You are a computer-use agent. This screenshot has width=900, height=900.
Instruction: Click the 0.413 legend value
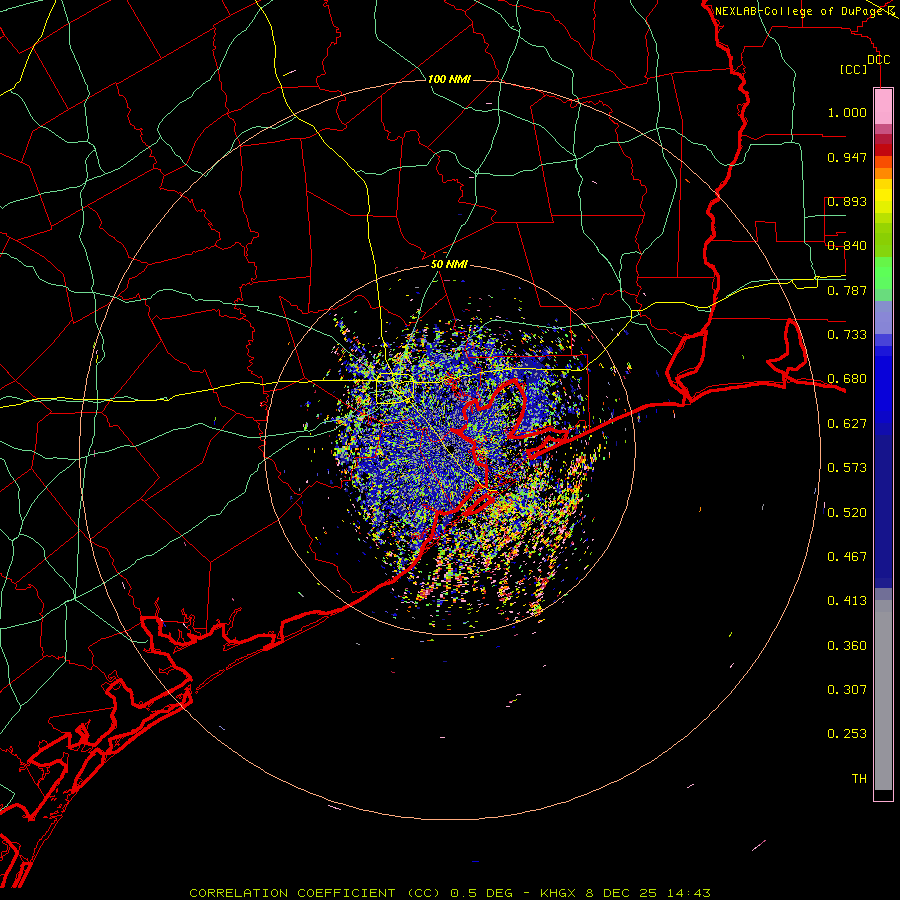click(x=847, y=601)
